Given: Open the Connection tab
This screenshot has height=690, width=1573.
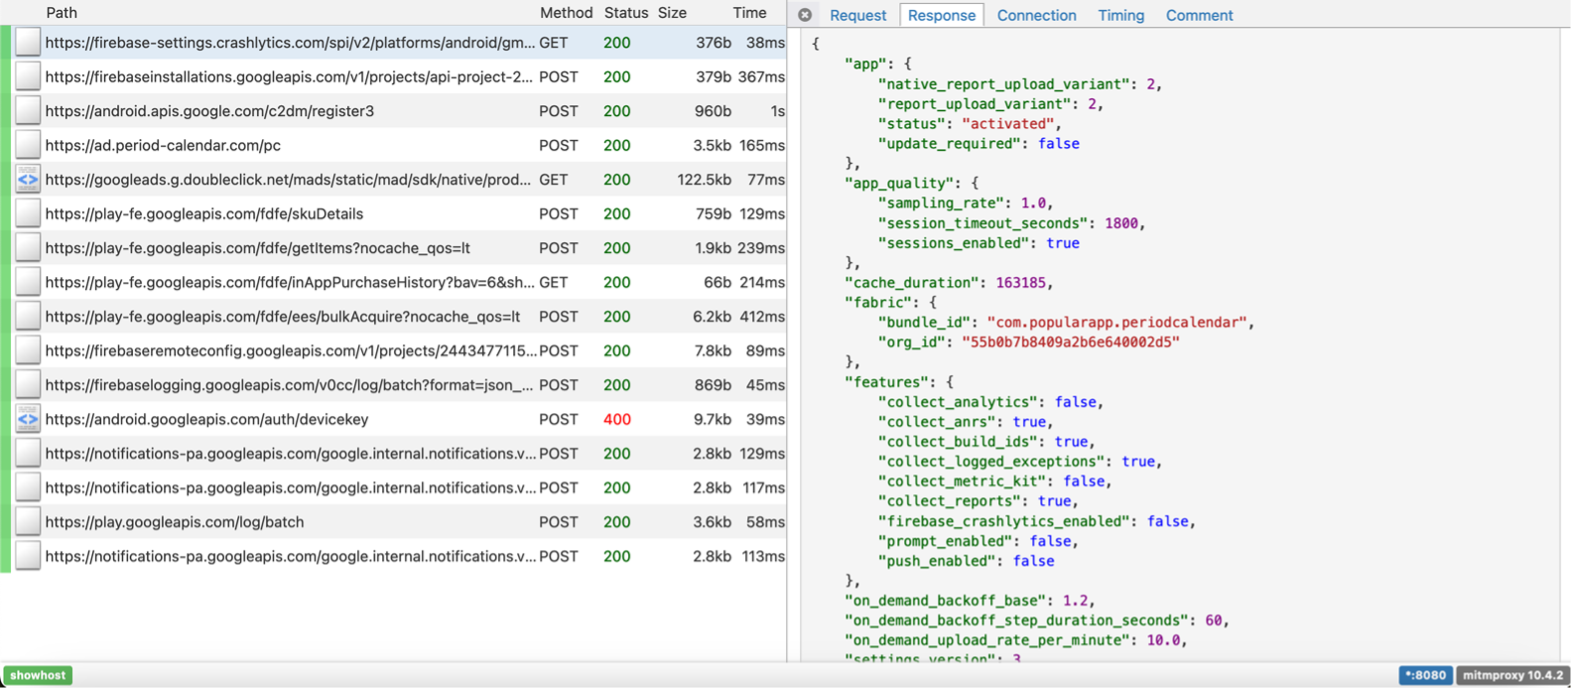Looking at the screenshot, I should 1036,15.
